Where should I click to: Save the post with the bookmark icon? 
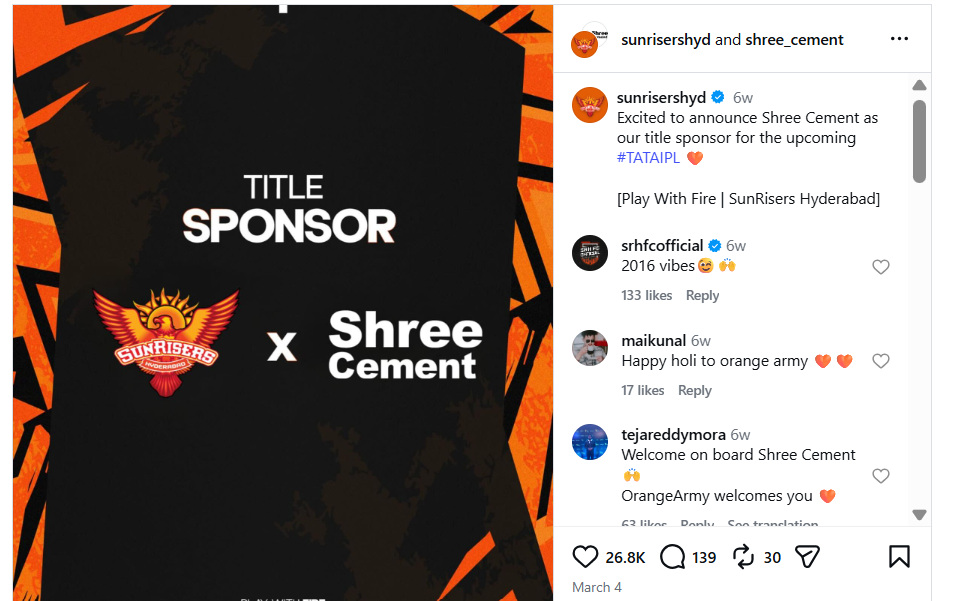[899, 556]
